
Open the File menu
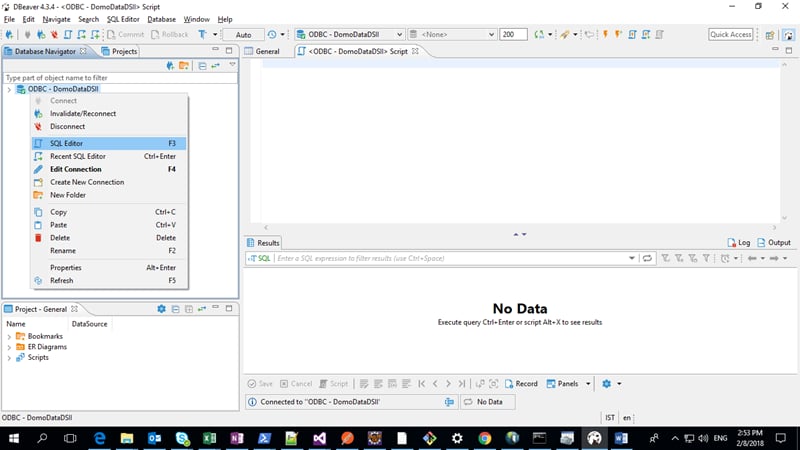(x=9, y=19)
